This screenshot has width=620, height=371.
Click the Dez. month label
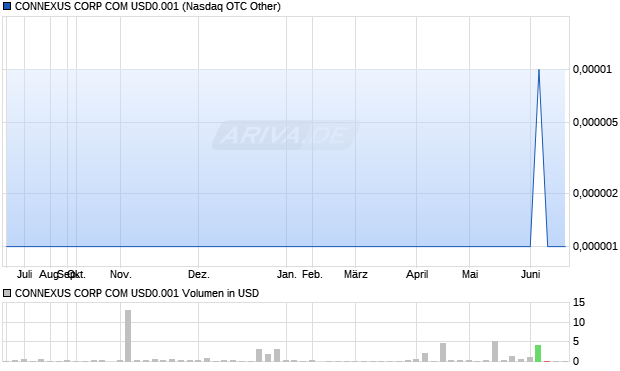(198, 274)
